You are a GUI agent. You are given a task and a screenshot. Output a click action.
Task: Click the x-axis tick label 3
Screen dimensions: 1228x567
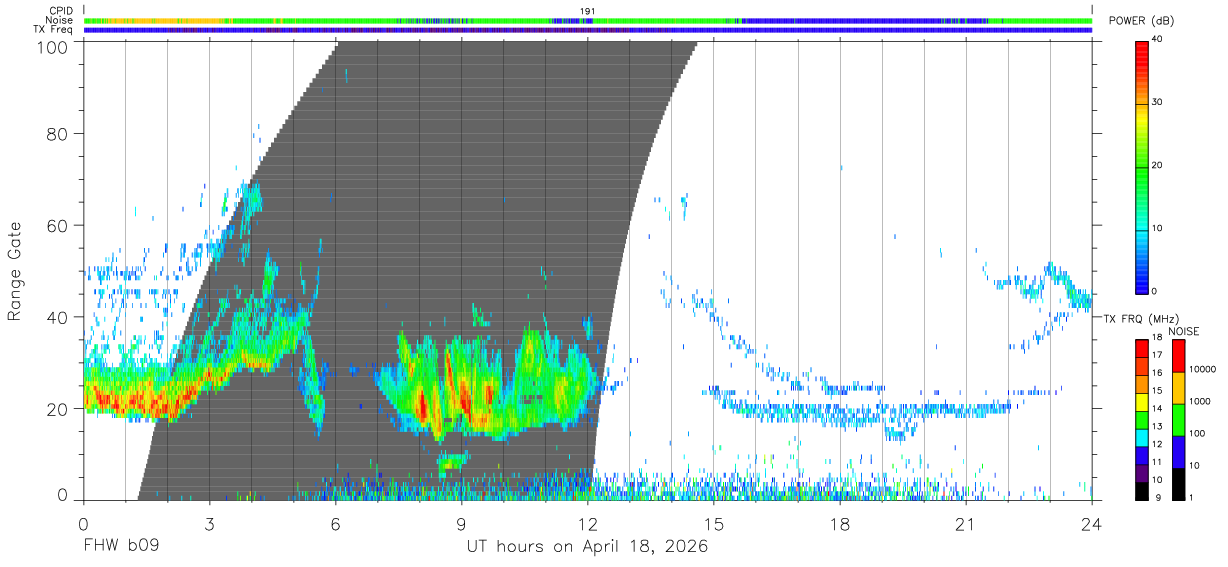pos(209,523)
